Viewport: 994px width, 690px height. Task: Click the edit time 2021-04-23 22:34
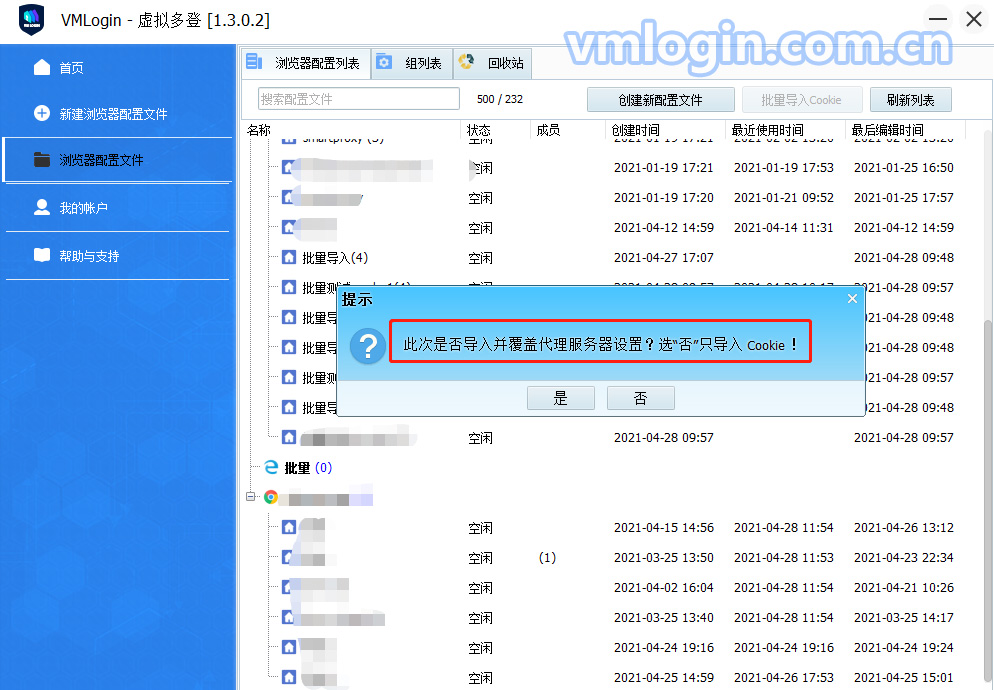pos(903,557)
